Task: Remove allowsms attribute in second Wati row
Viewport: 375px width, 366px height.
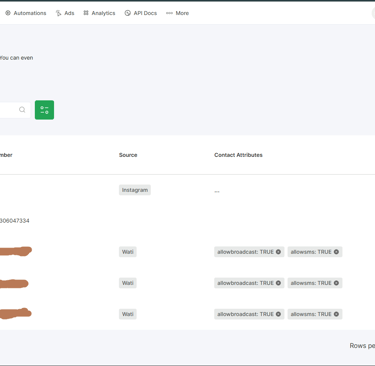Action: [336, 283]
